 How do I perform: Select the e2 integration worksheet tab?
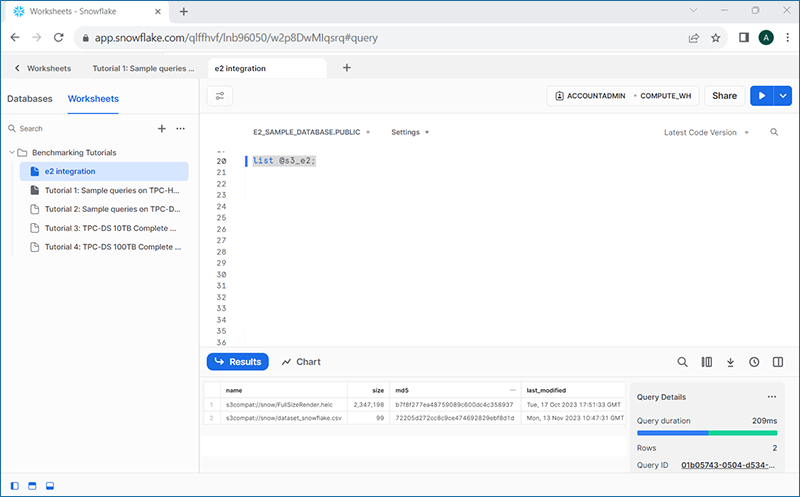pos(267,68)
